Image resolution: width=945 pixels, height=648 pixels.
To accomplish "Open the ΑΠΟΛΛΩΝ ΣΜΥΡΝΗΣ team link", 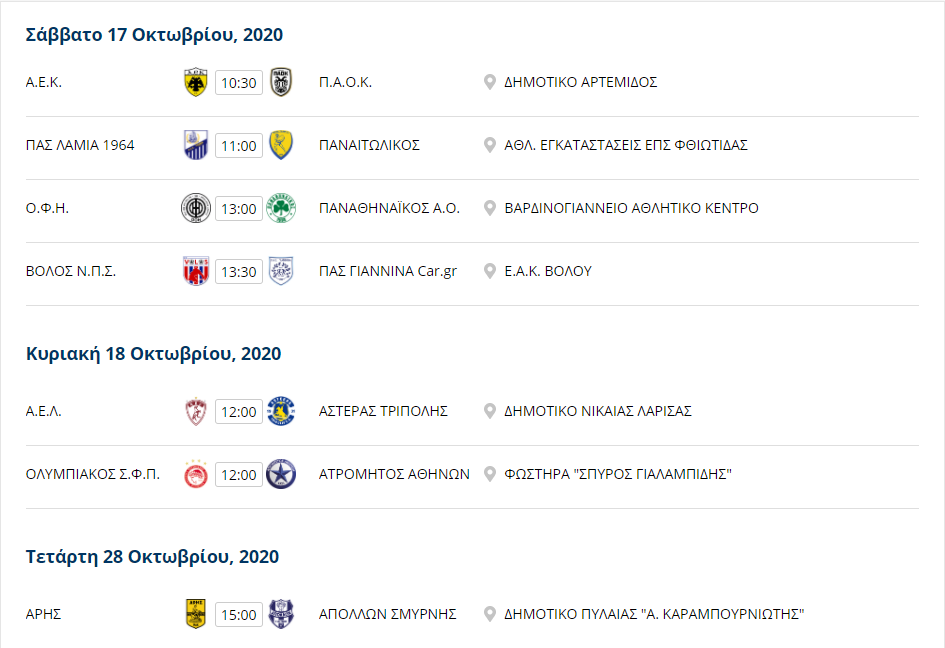I will click(388, 614).
